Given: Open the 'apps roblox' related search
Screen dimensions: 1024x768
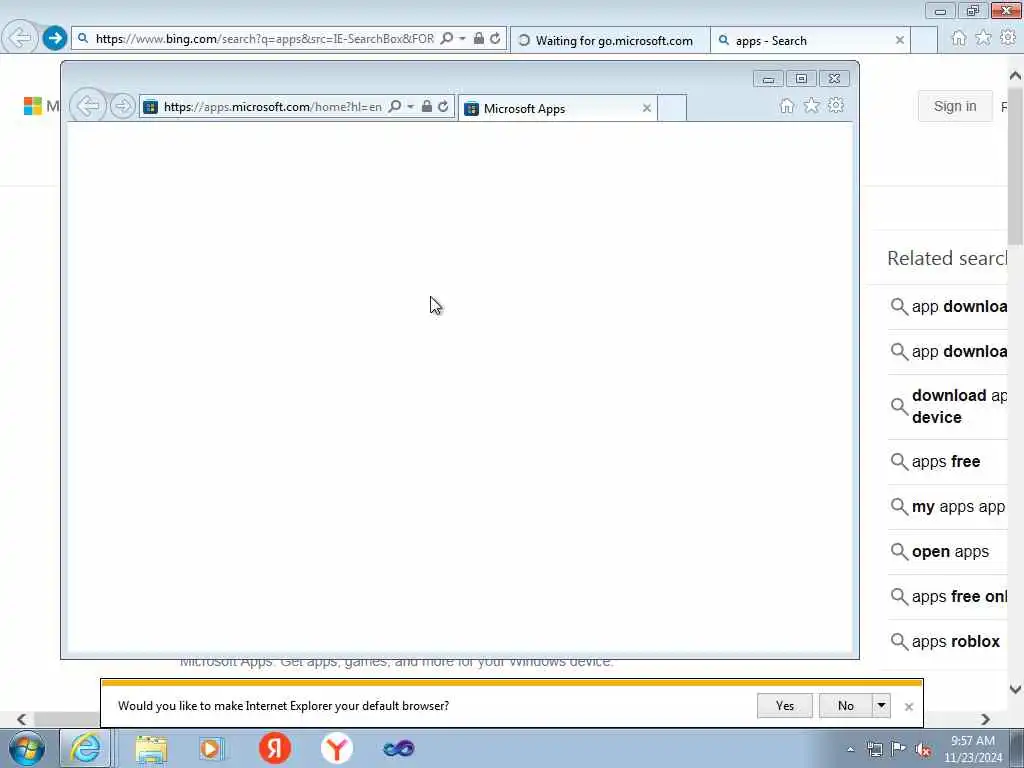Looking at the screenshot, I should [947, 642].
